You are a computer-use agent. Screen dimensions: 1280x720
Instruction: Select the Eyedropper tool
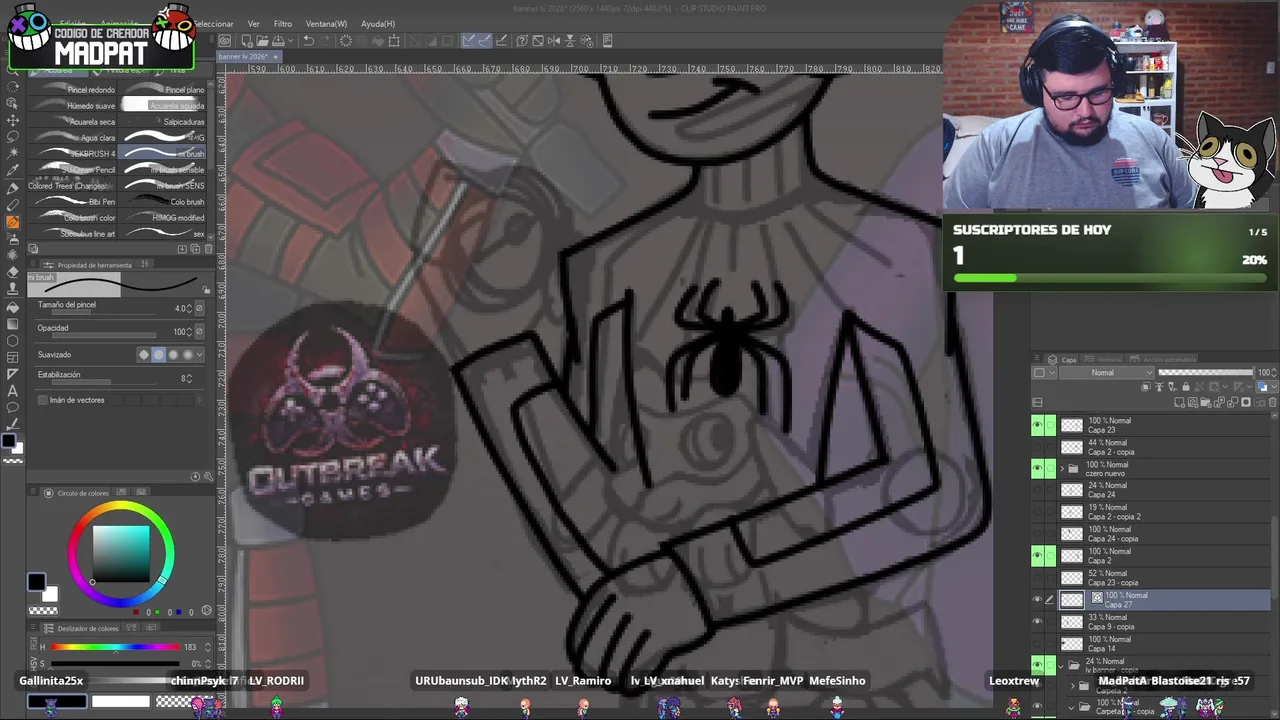click(12, 170)
